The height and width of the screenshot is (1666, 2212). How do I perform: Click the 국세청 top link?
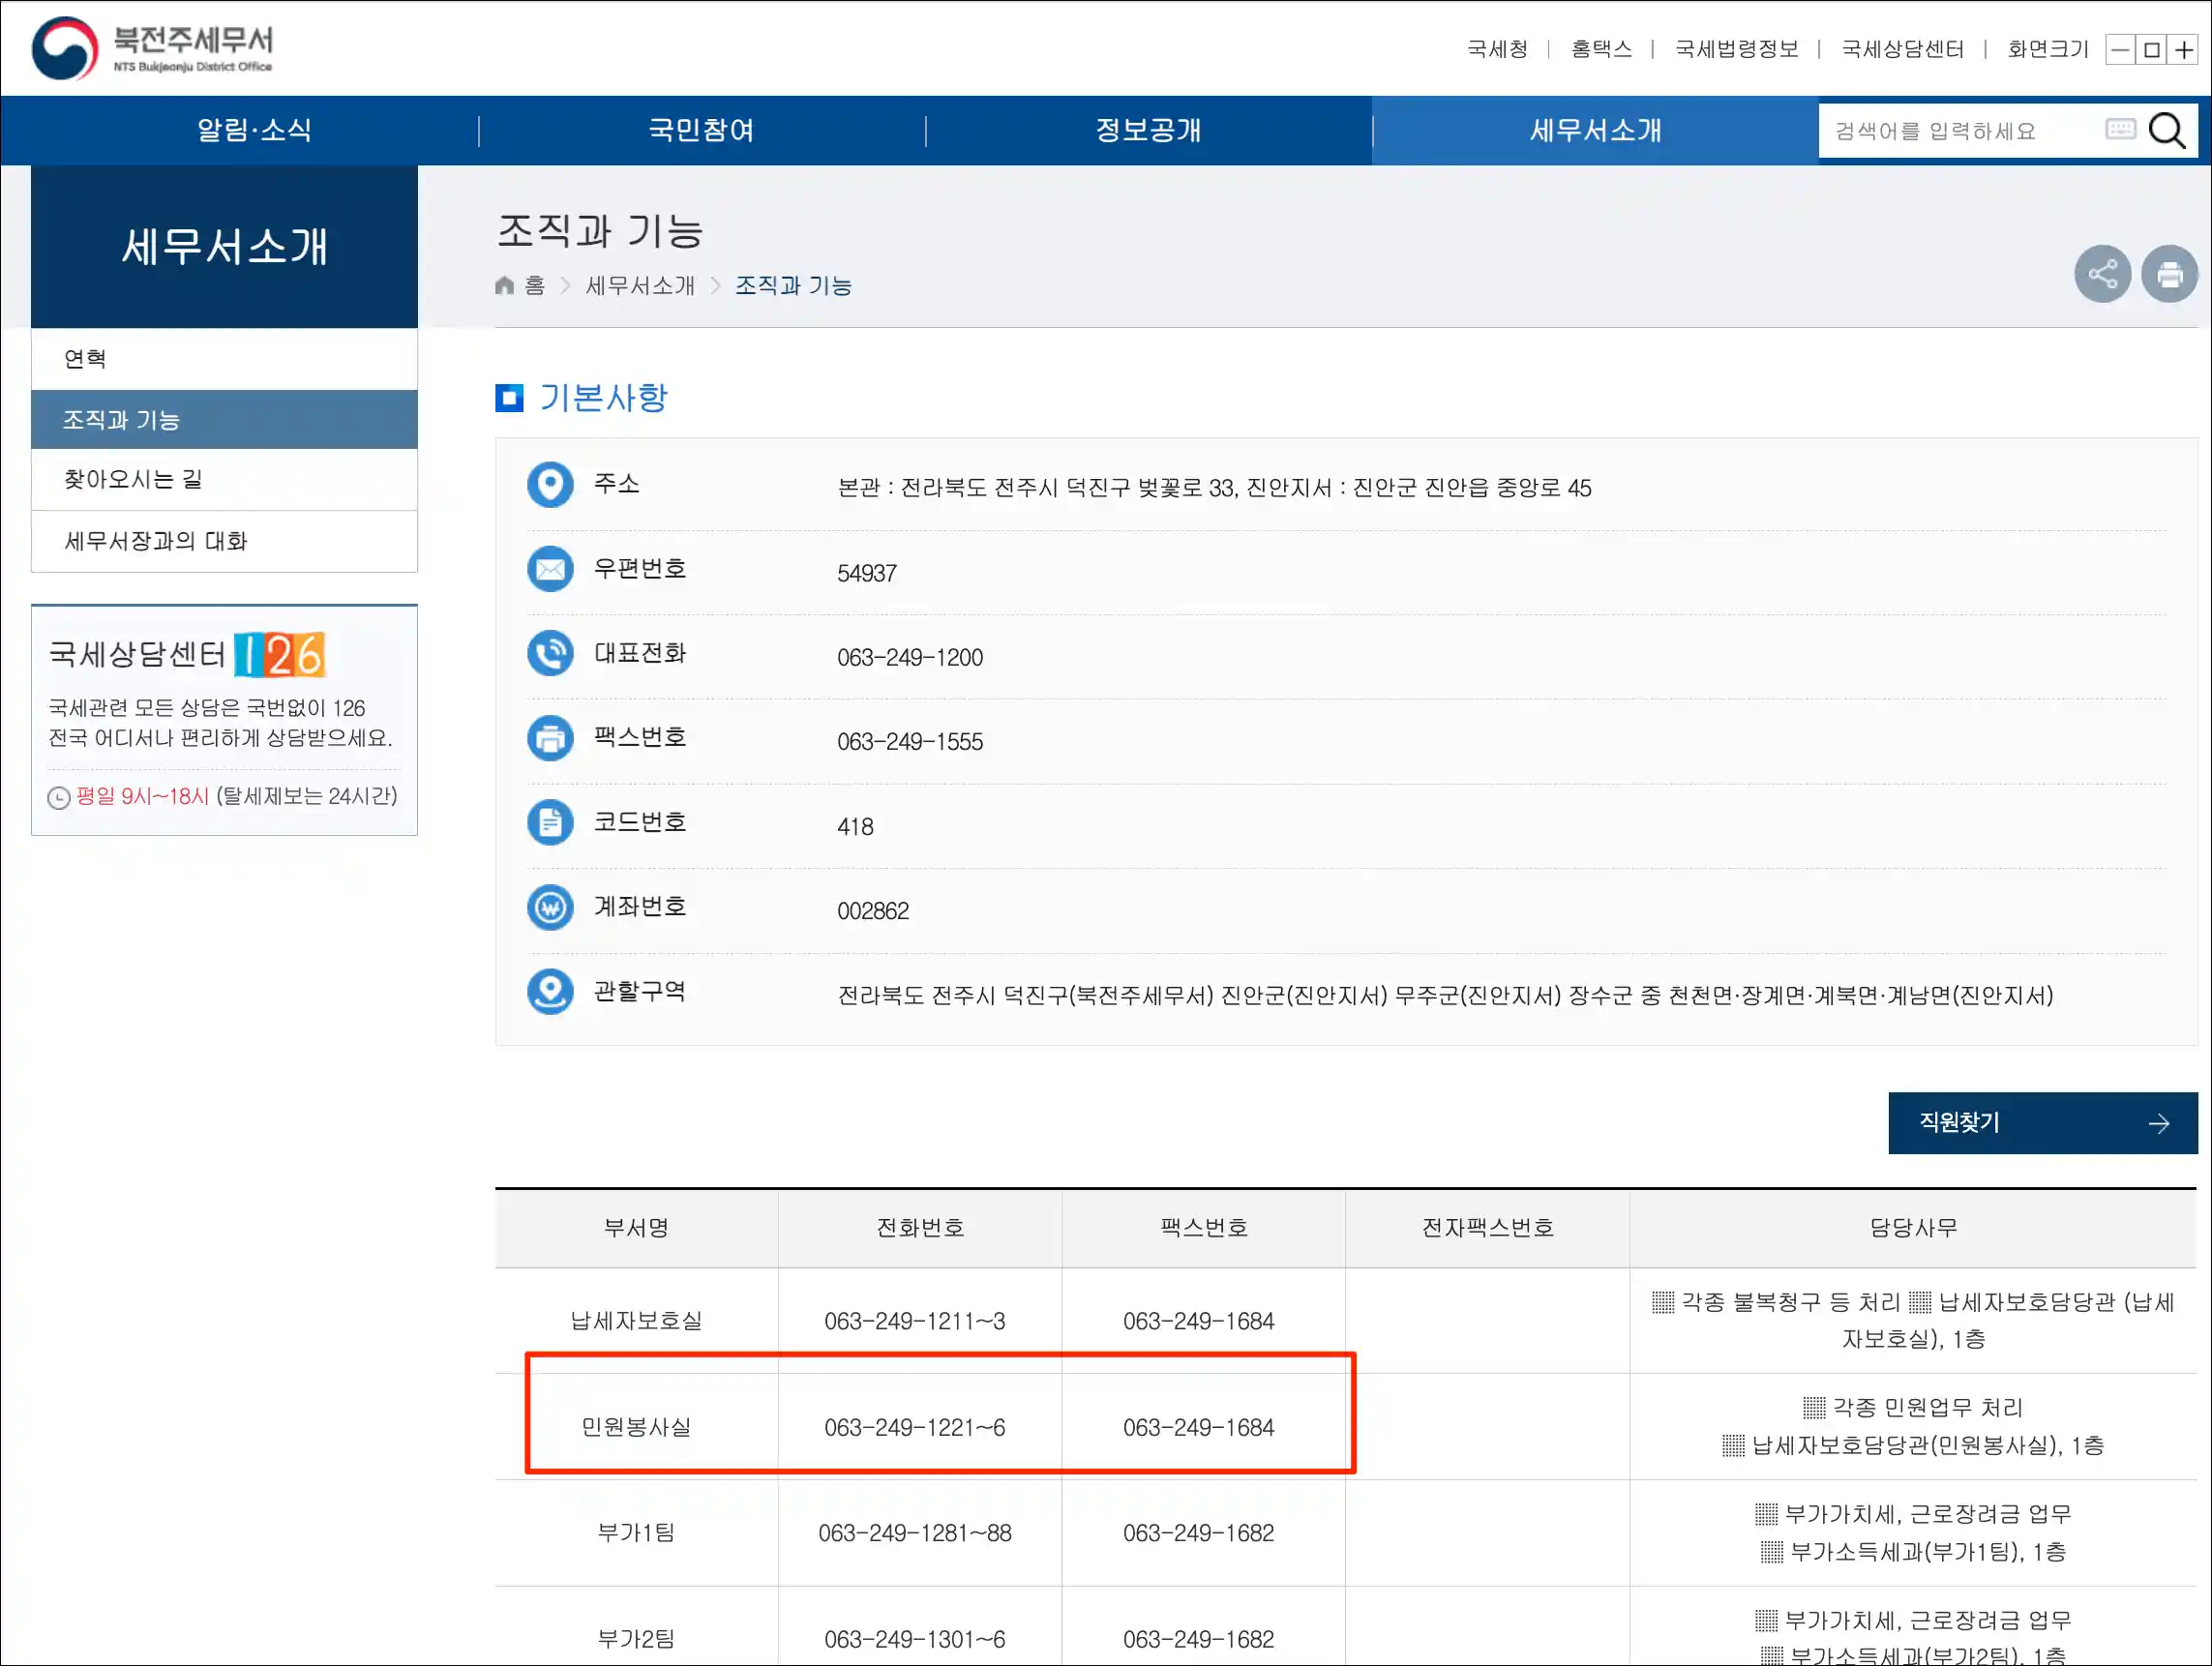[1497, 50]
